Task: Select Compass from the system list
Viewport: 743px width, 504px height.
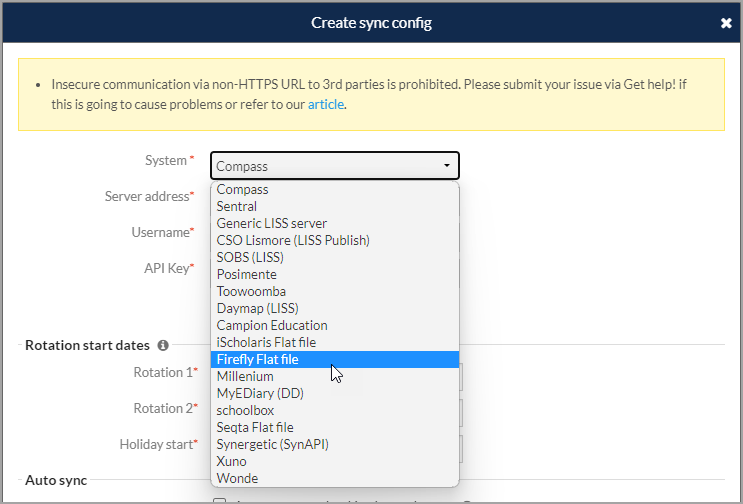Action: coord(243,189)
